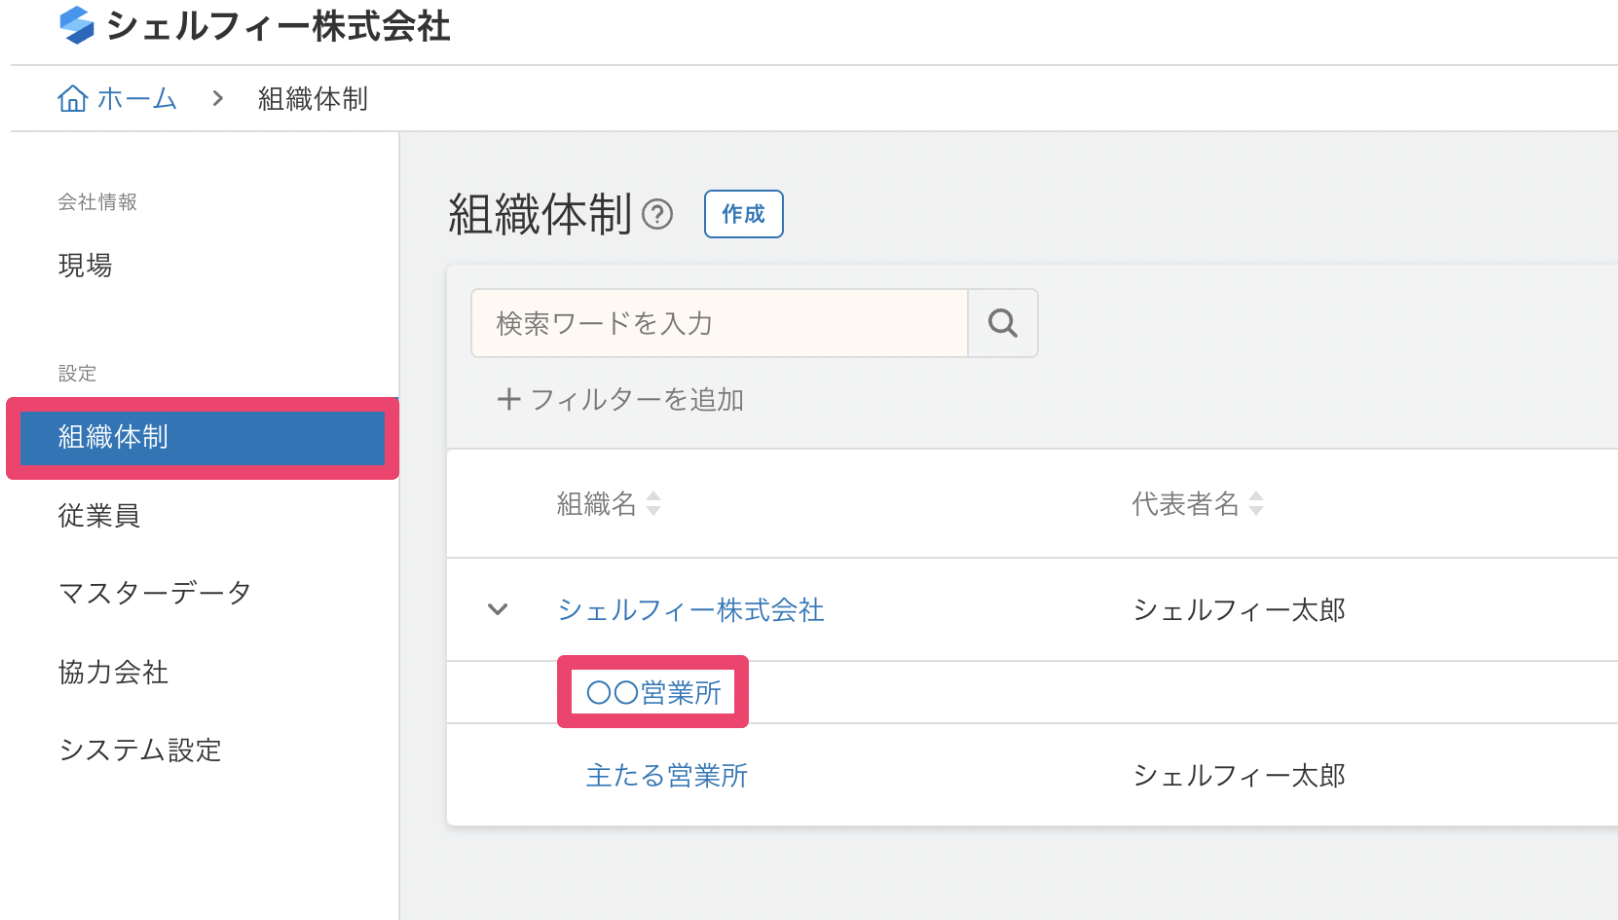Click the 作成 button
The width and height of the screenshot is (1618, 920).
(x=743, y=214)
